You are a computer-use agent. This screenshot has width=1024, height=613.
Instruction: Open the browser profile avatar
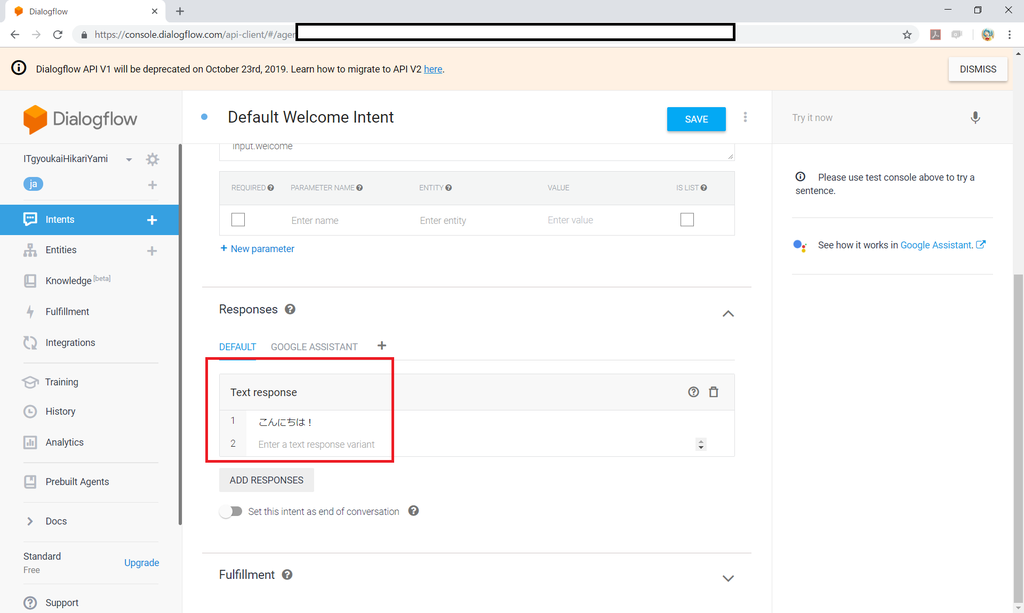987,35
